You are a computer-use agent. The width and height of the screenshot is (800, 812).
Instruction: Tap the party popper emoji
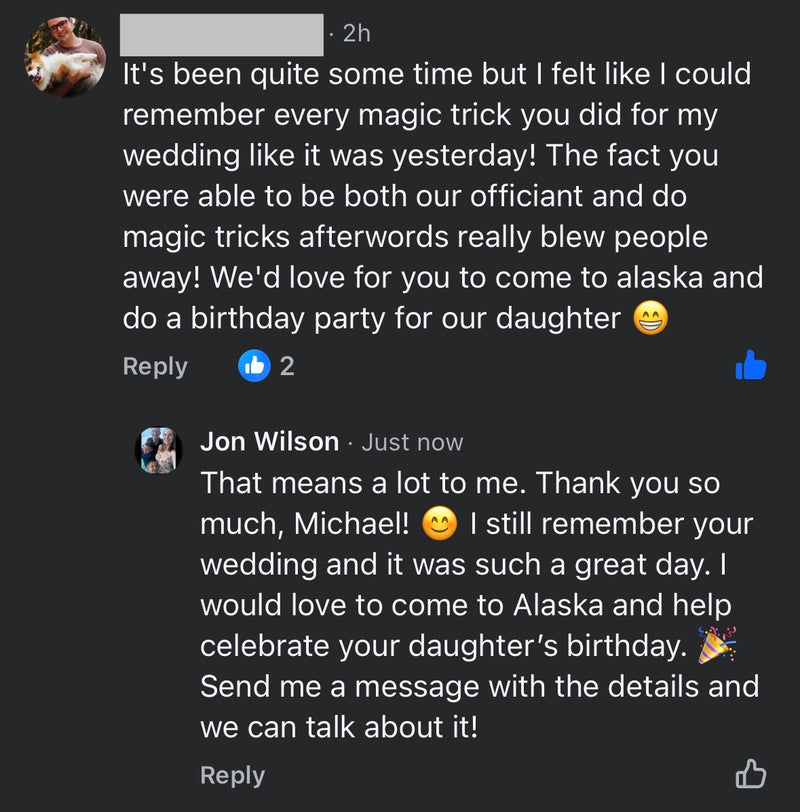(x=716, y=646)
